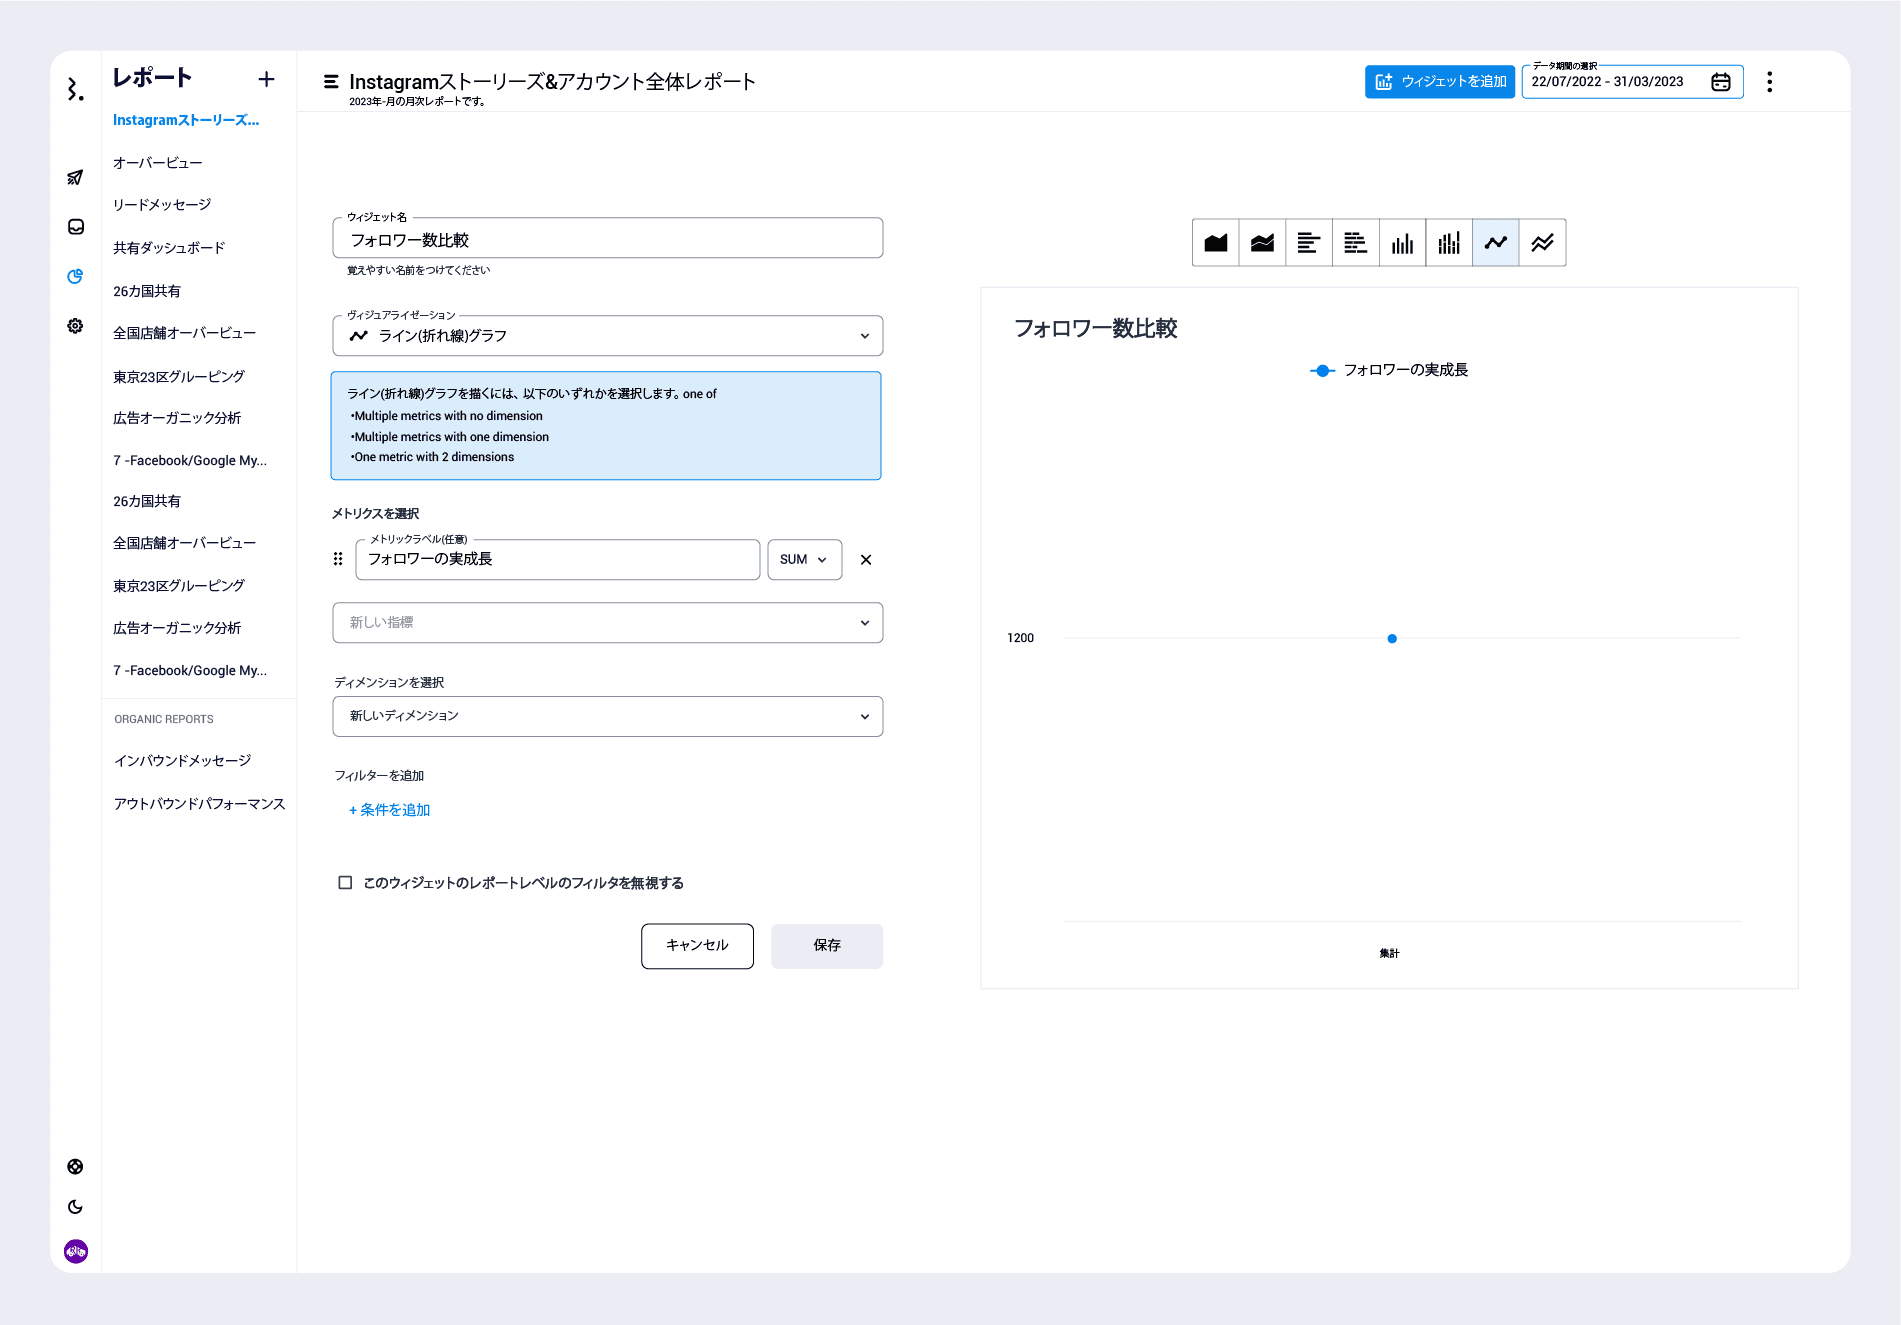
Task: Select the multi-line chart icon
Action: click(1542, 243)
